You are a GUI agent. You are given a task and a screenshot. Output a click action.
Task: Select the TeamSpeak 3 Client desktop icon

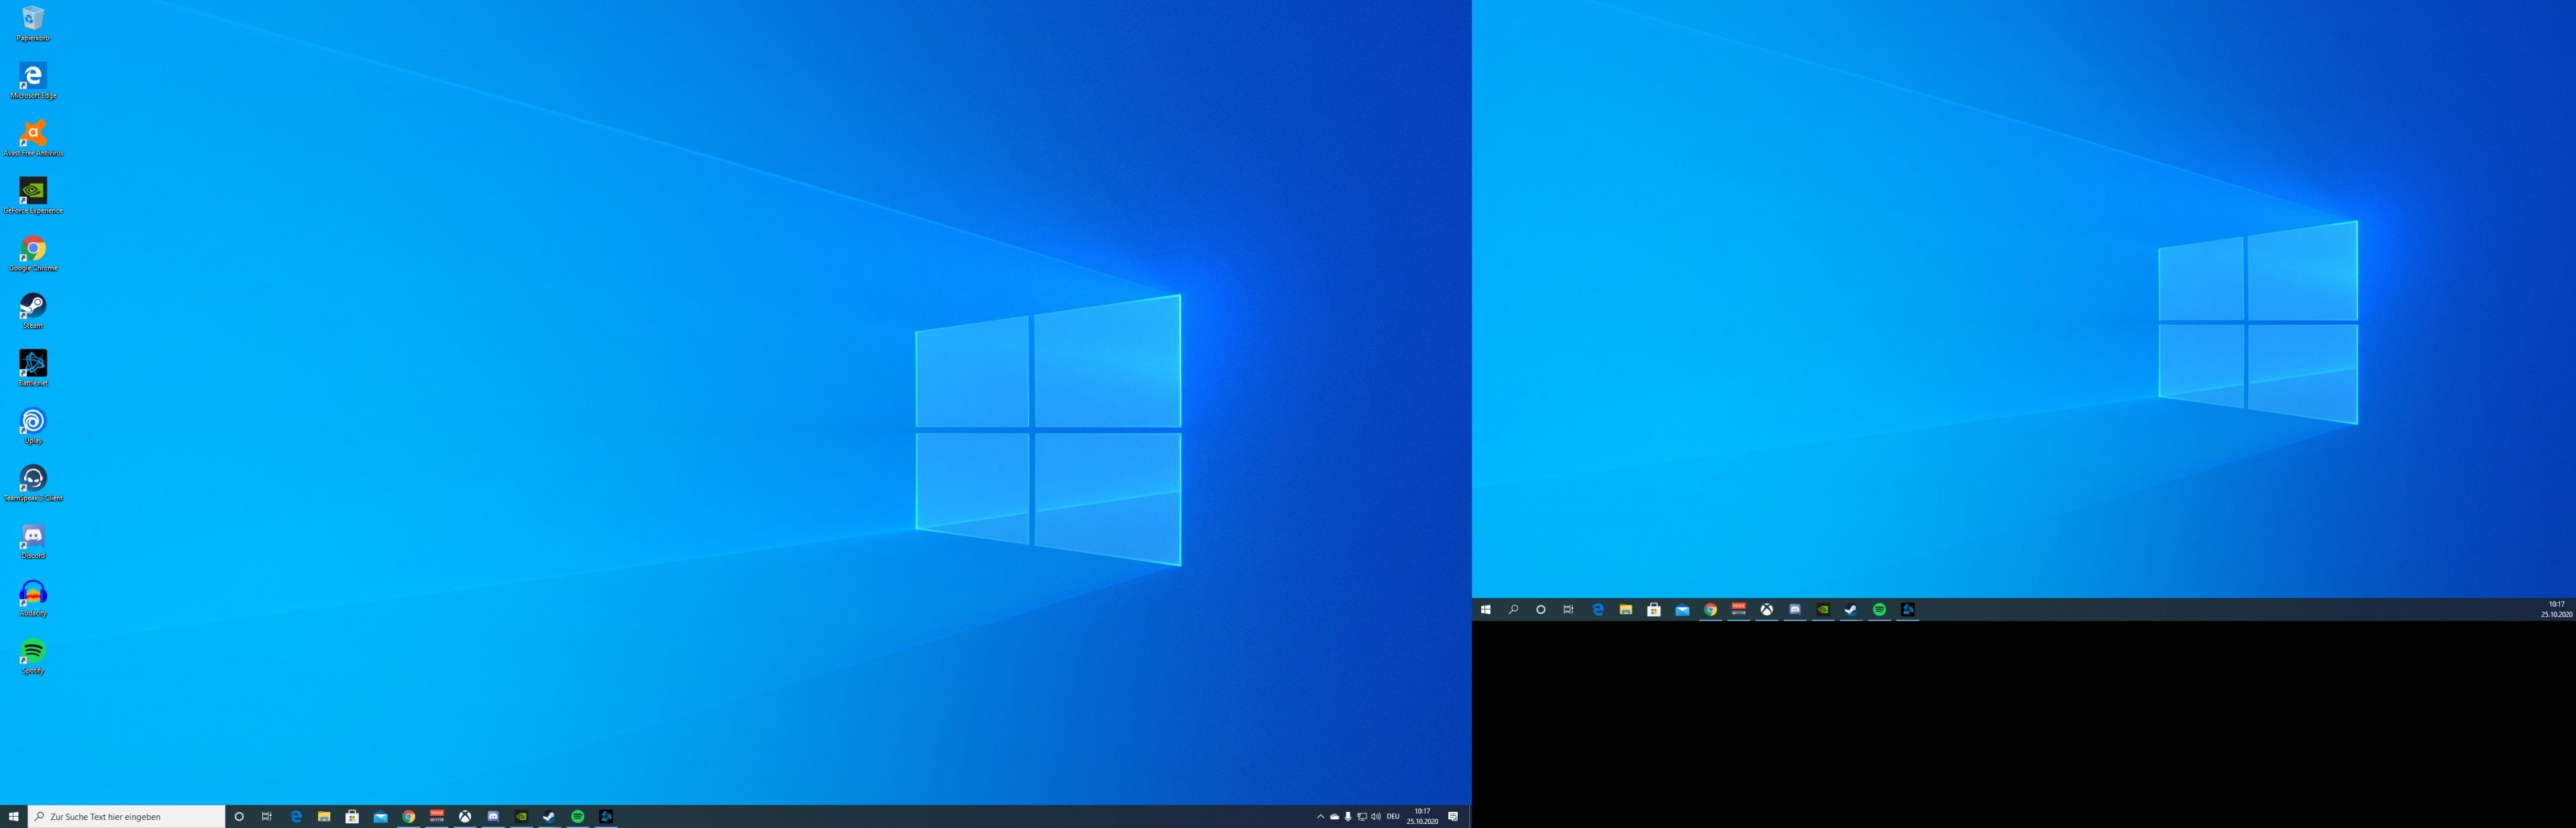click(x=33, y=480)
